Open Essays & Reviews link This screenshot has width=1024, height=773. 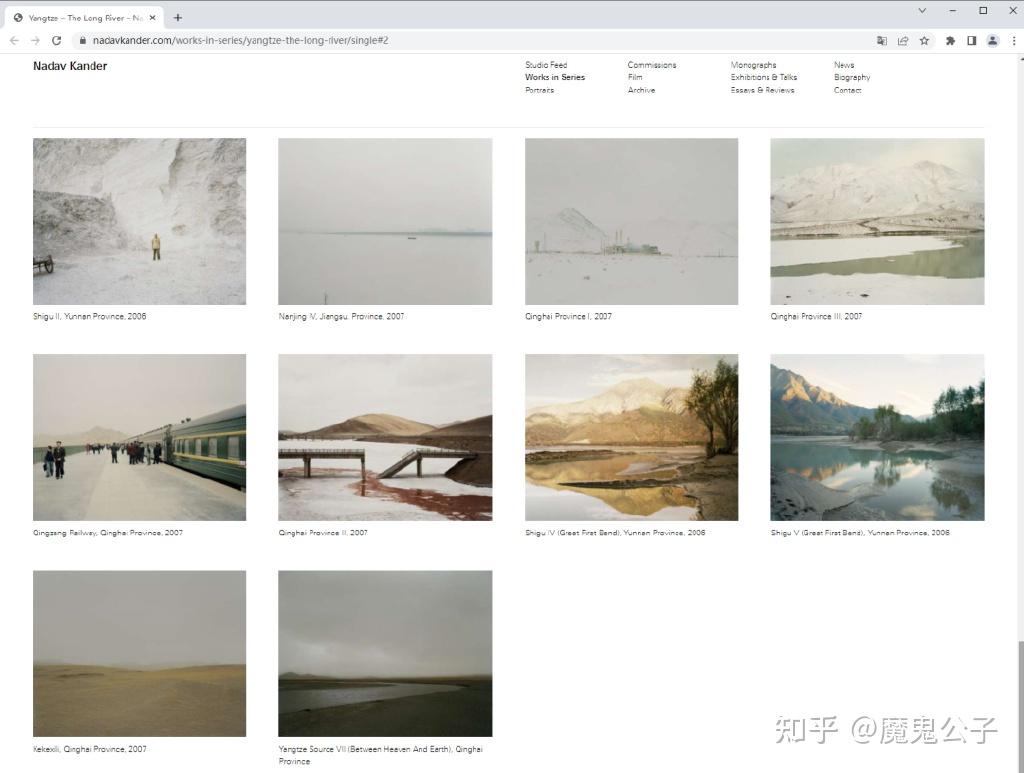[763, 90]
